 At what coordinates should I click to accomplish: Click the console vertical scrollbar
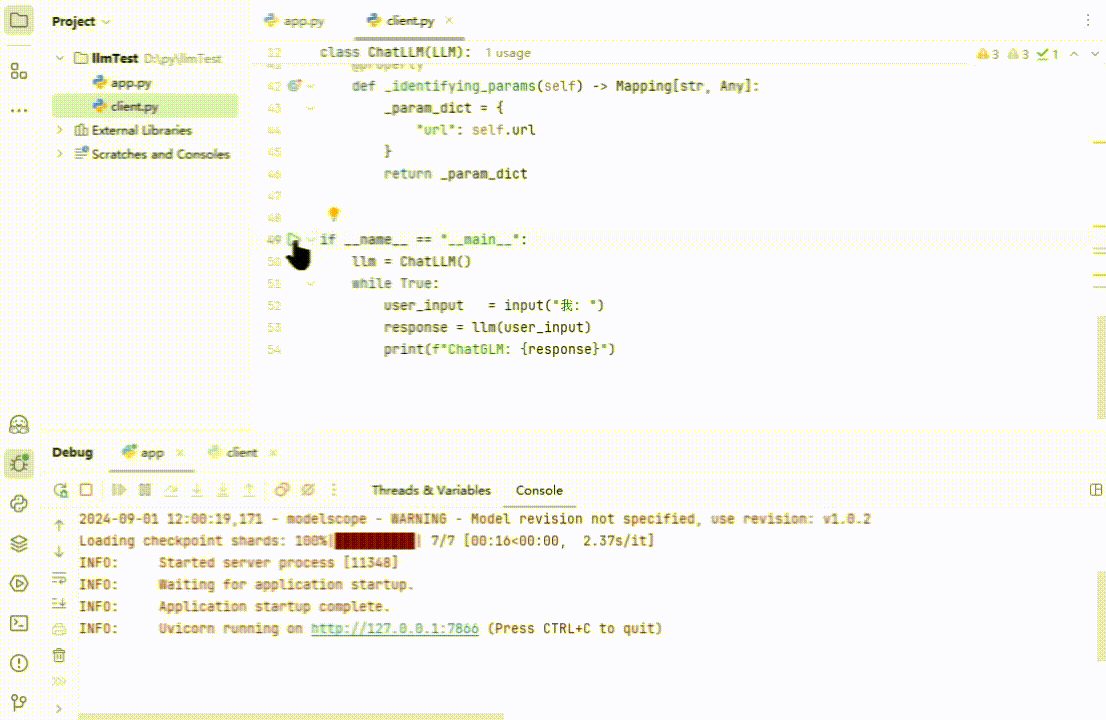tap(1101, 616)
